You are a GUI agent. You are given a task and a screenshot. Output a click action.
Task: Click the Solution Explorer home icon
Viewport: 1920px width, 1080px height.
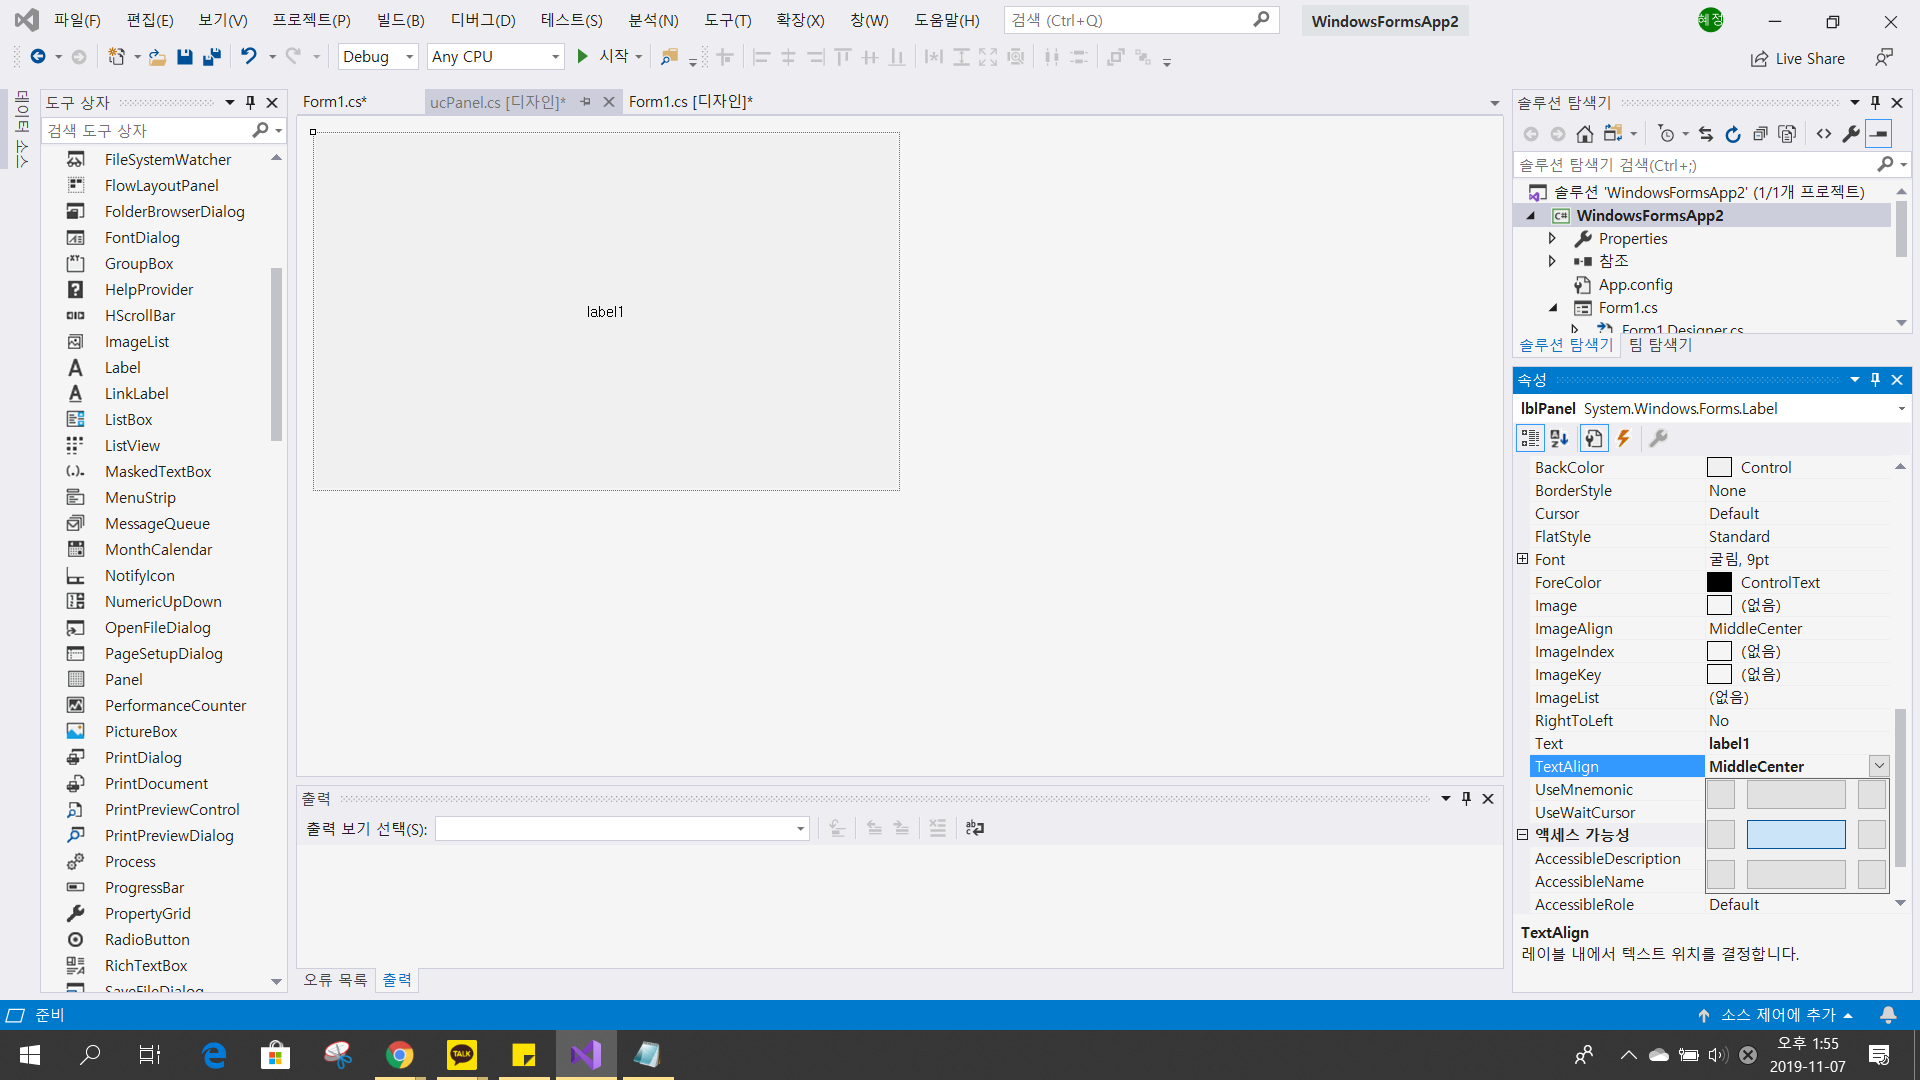[x=1584, y=134]
